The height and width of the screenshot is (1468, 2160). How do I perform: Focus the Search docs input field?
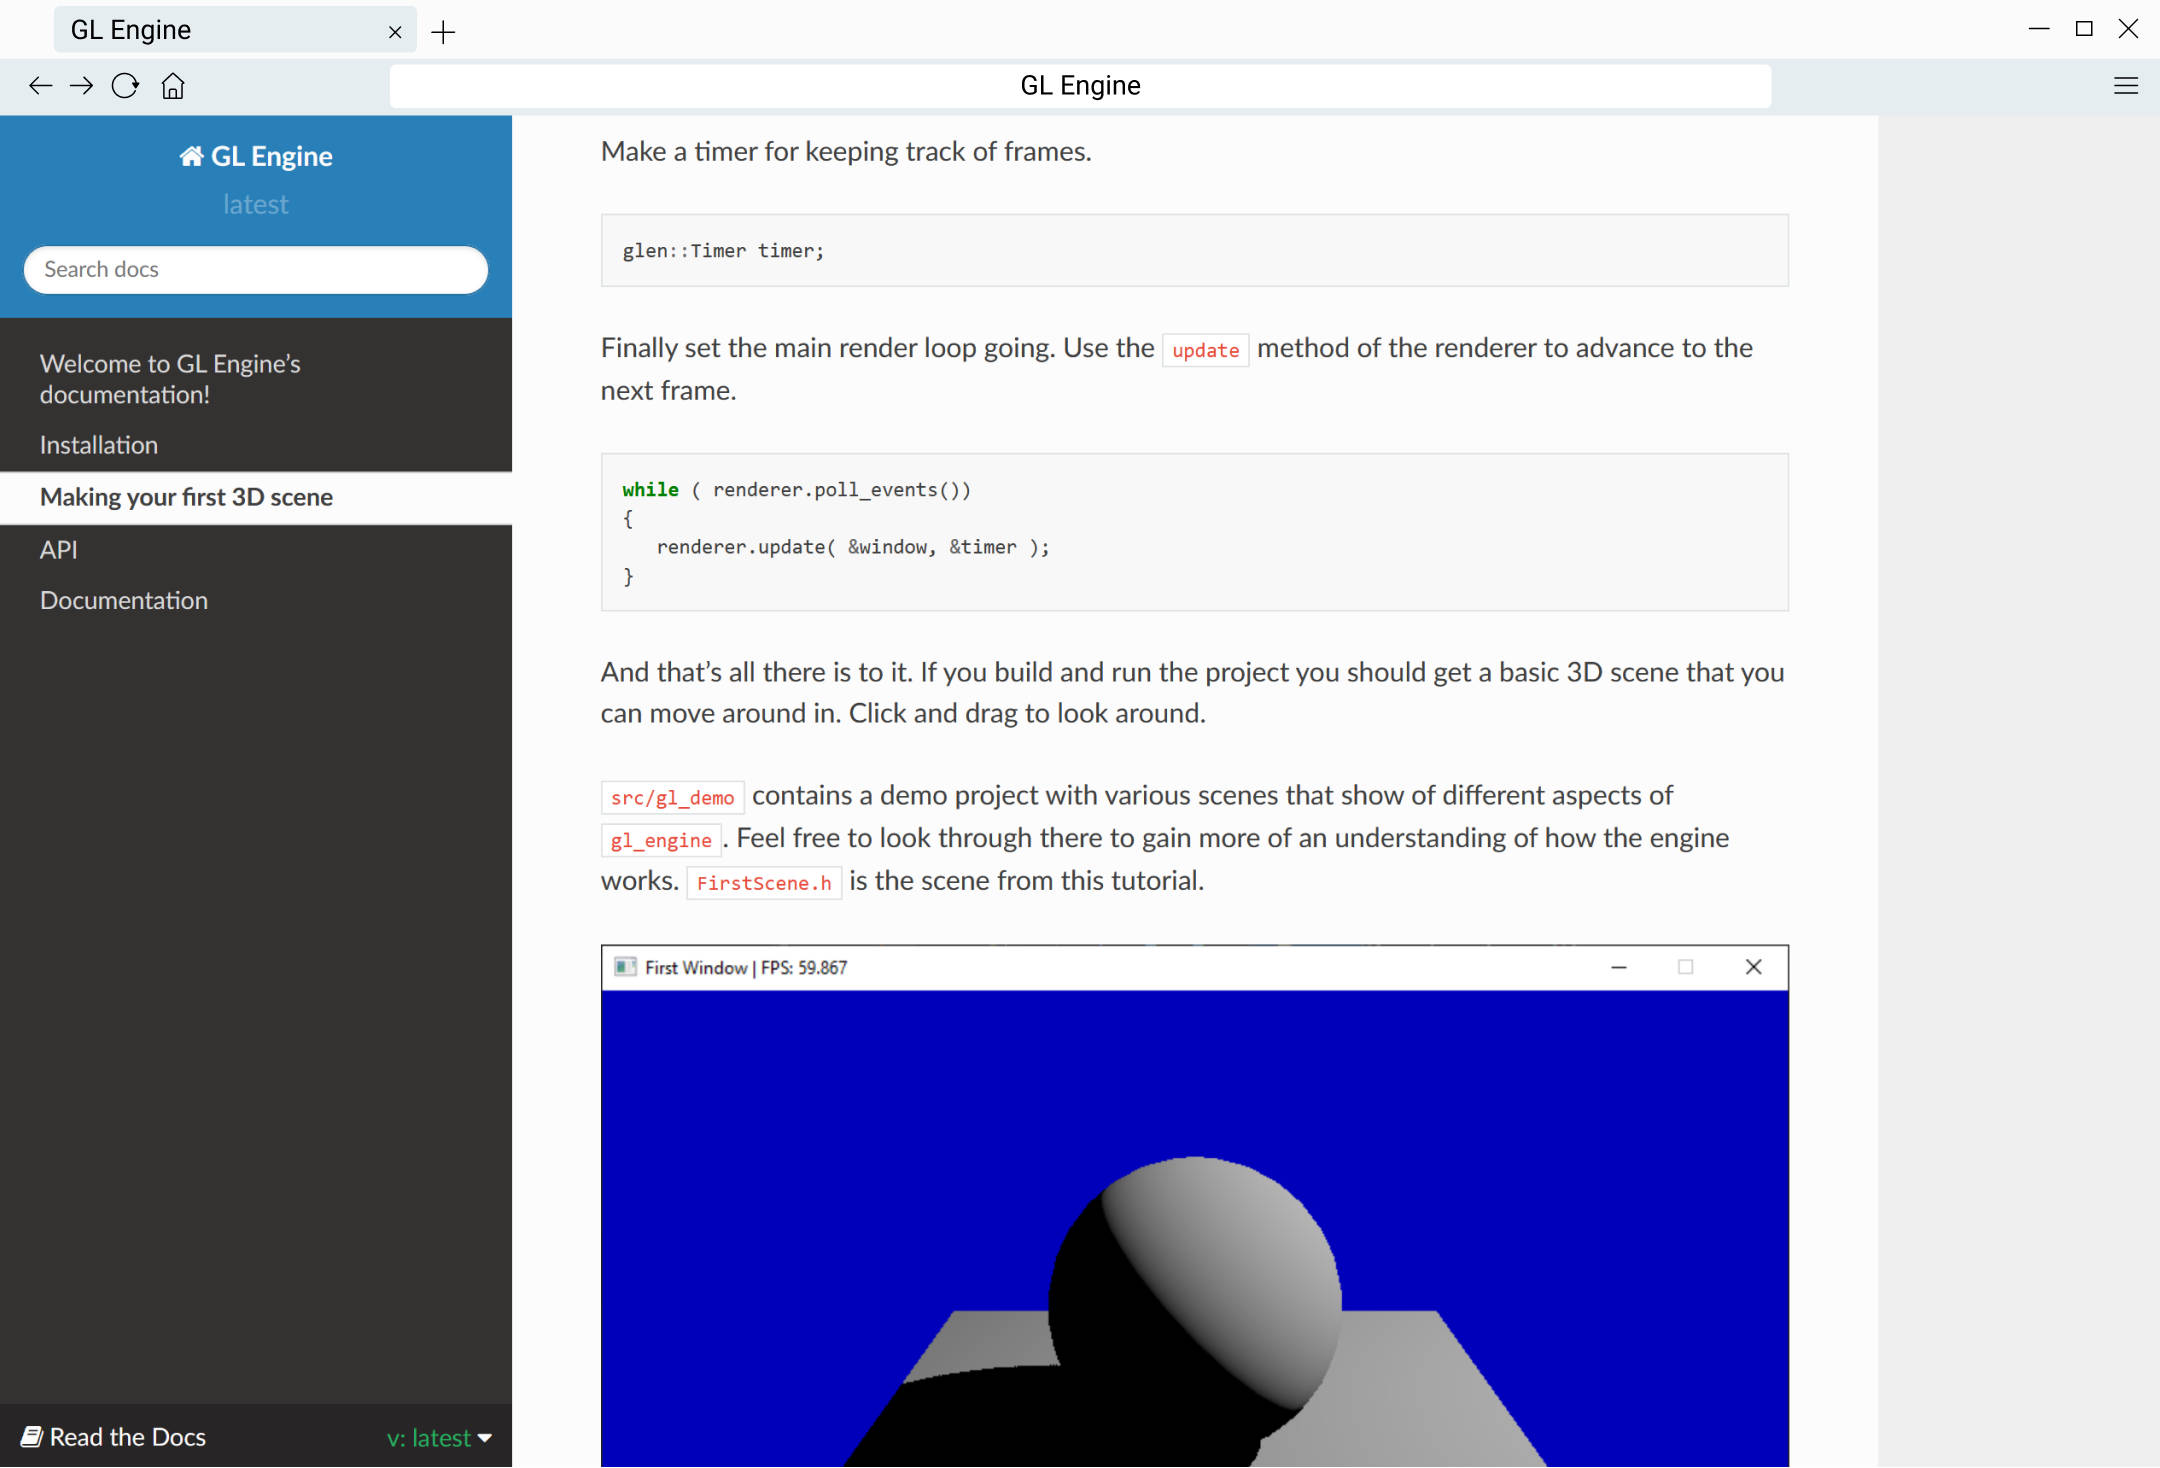(x=255, y=269)
